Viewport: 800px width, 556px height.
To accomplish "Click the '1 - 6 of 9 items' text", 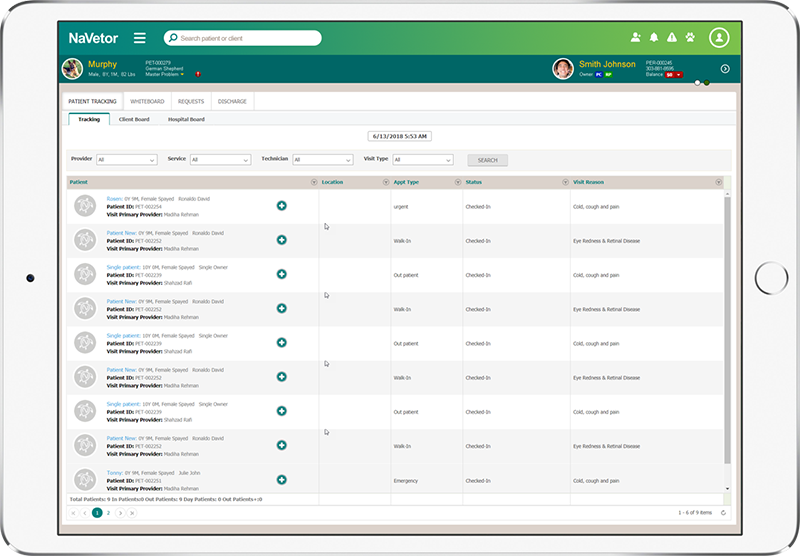I will (x=695, y=513).
